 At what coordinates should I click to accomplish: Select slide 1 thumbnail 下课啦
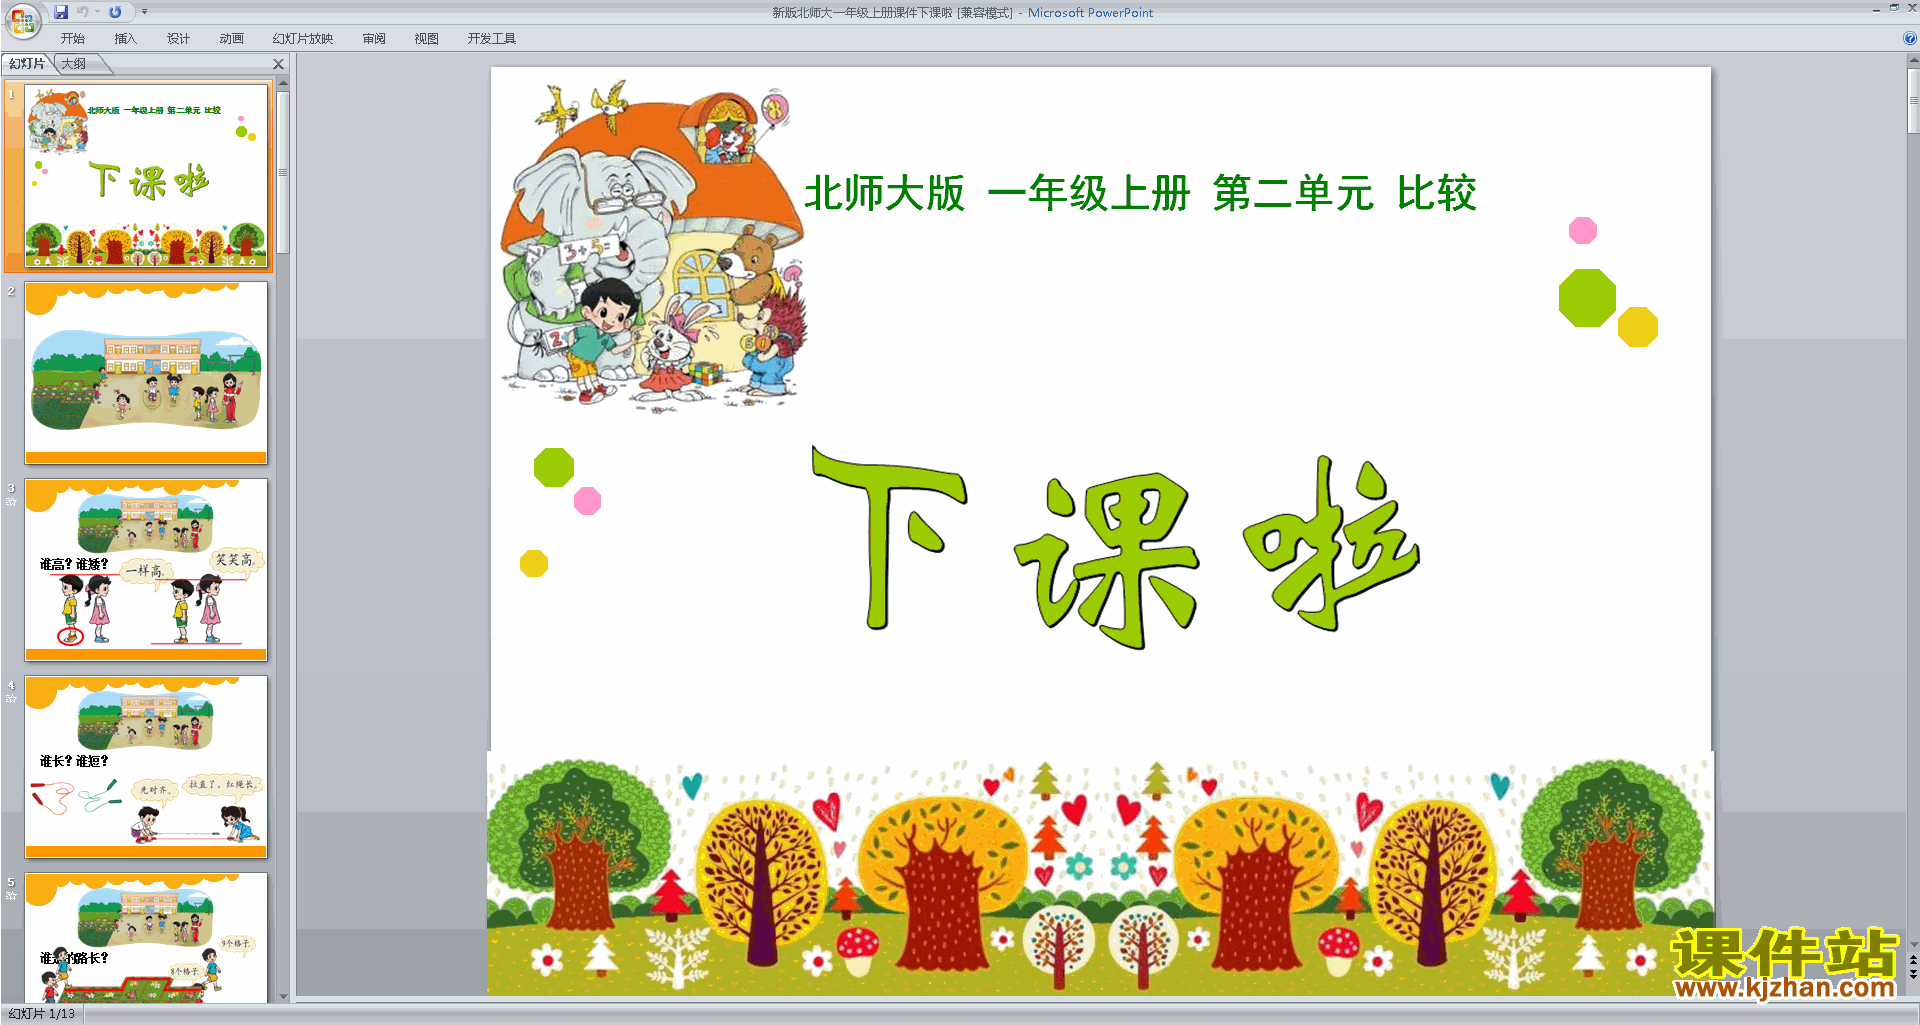coord(146,176)
